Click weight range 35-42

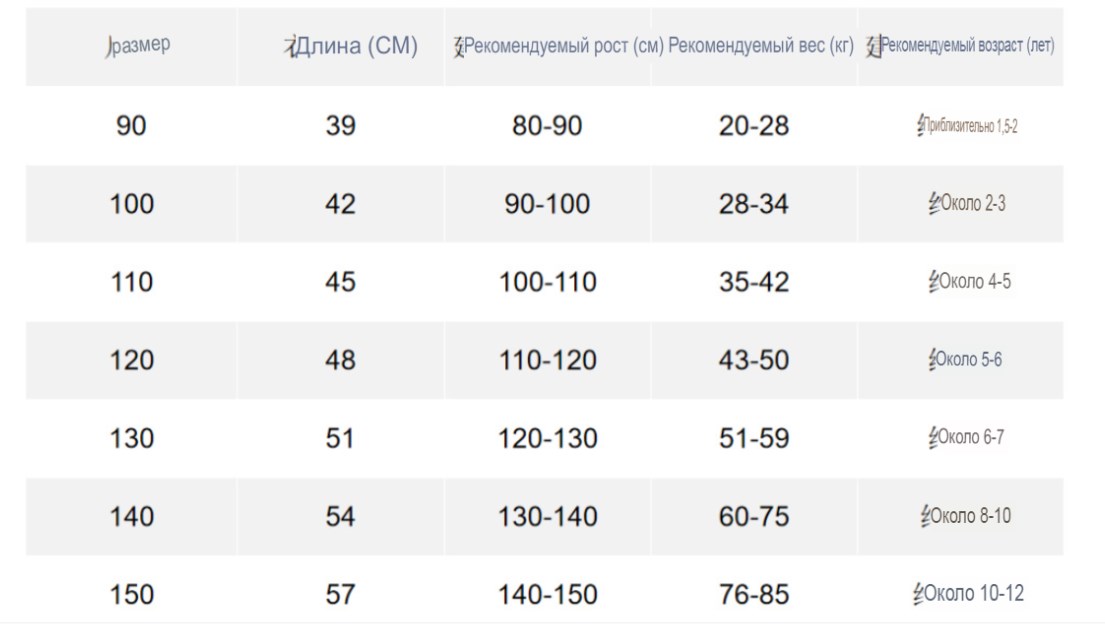tap(754, 283)
